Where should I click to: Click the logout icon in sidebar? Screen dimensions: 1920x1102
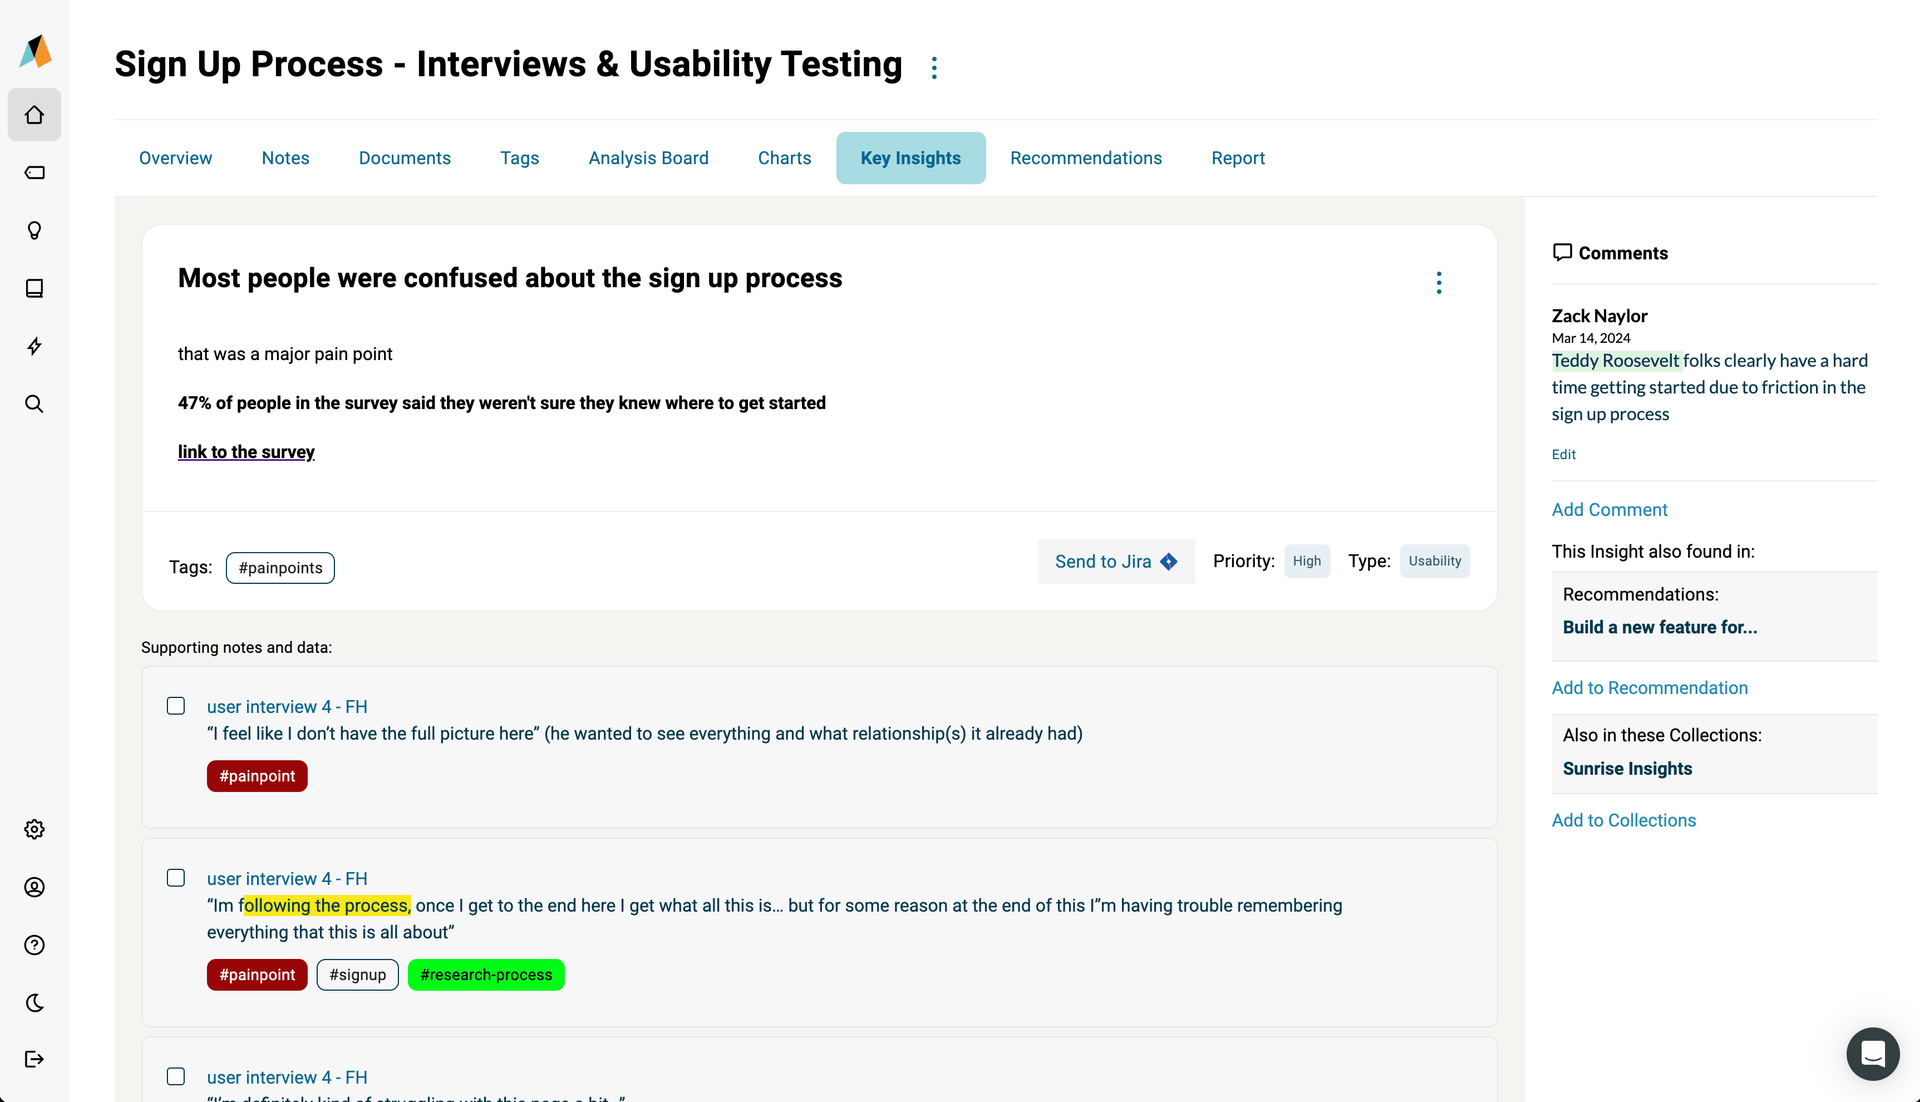click(x=34, y=1059)
